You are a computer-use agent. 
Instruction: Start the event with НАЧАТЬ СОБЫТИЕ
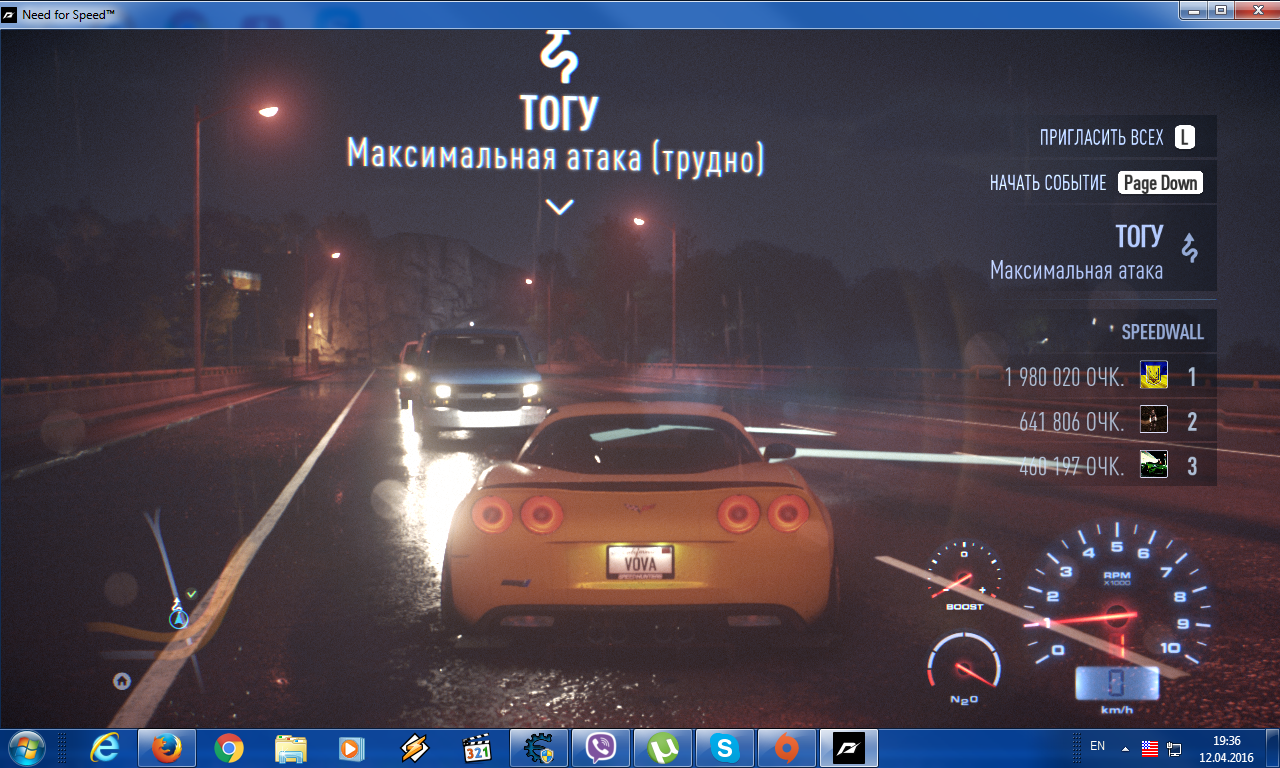(1048, 184)
